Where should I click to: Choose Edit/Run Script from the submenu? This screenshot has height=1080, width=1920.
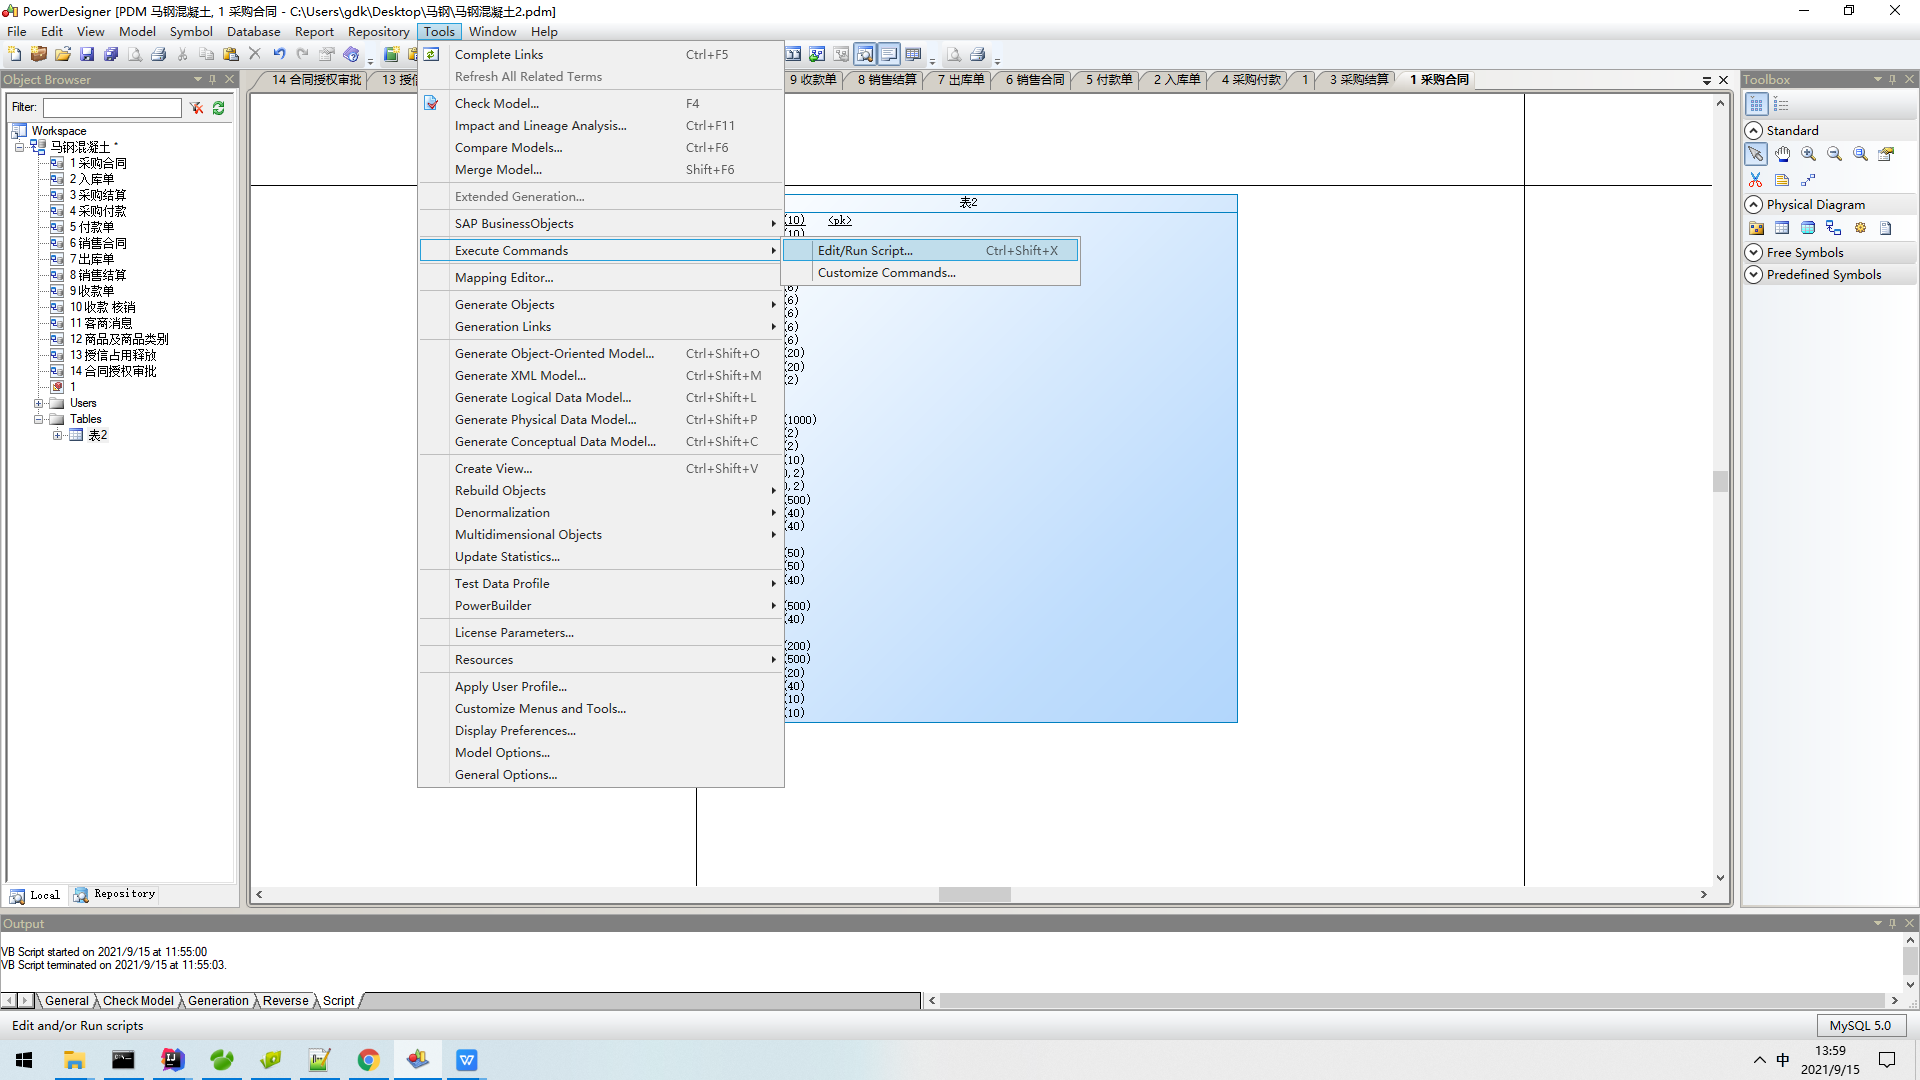865,250
